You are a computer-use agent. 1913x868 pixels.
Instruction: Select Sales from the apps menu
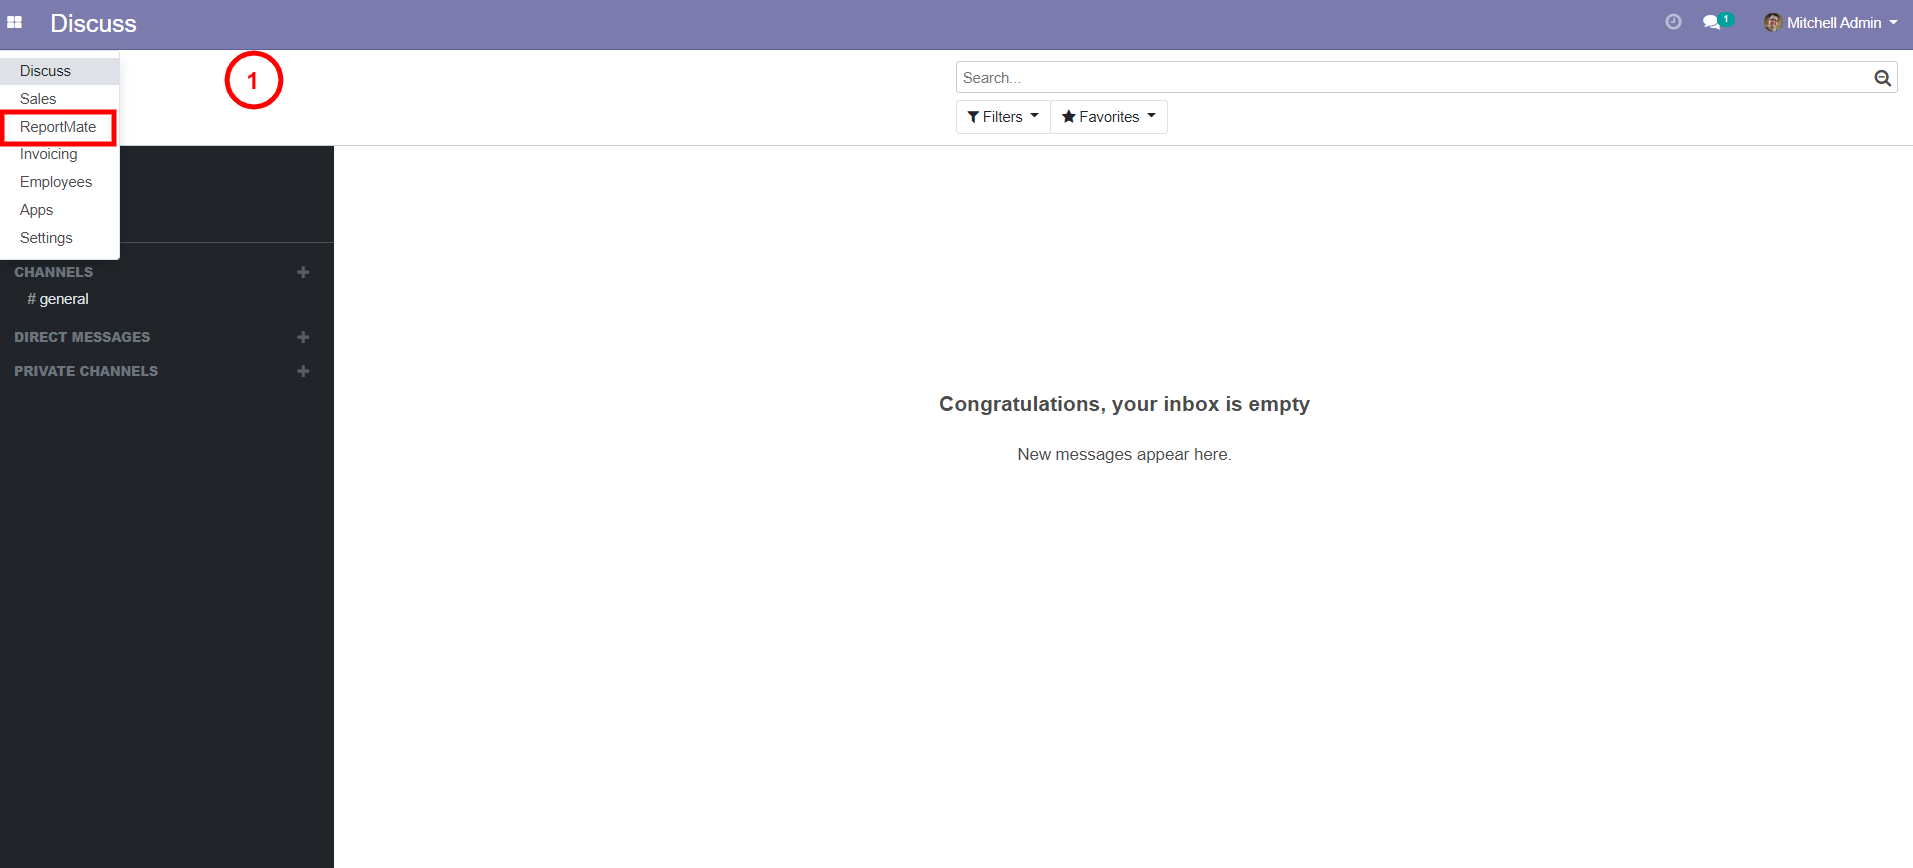click(x=38, y=99)
